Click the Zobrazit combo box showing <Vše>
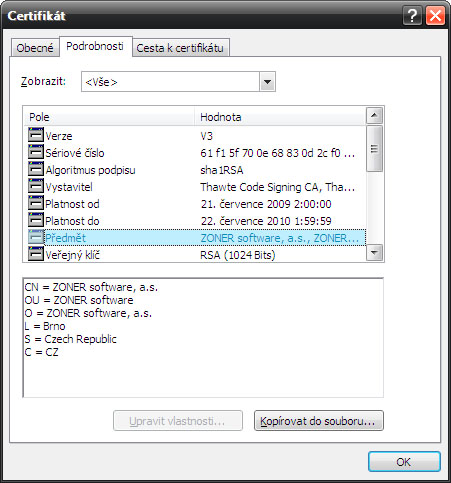The image size is (451, 483). (178, 82)
